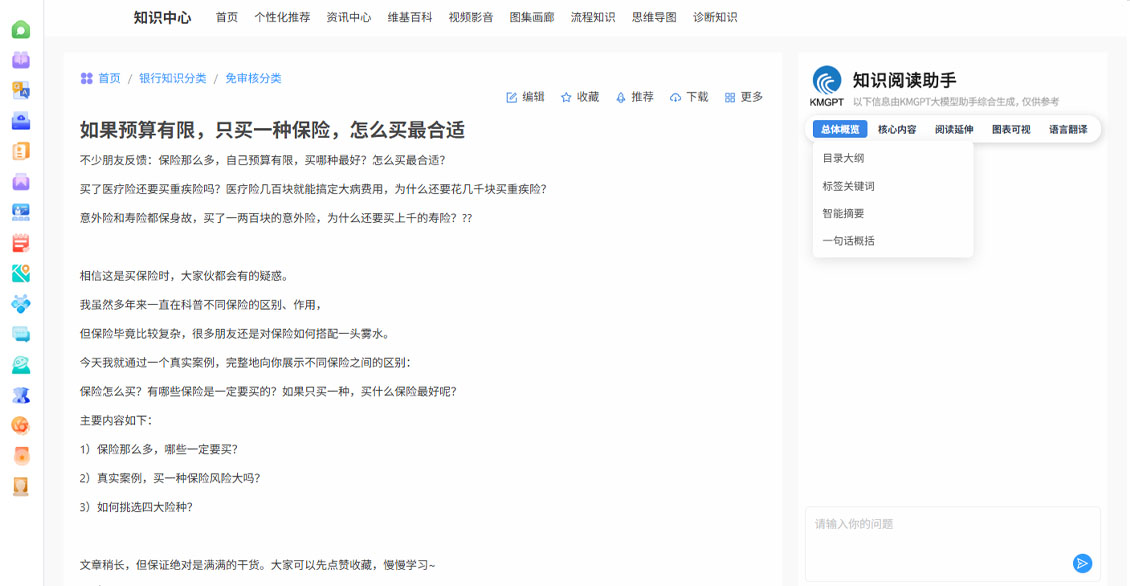
Task: Switch to 图表可视 assistant tab
Action: [1011, 130]
